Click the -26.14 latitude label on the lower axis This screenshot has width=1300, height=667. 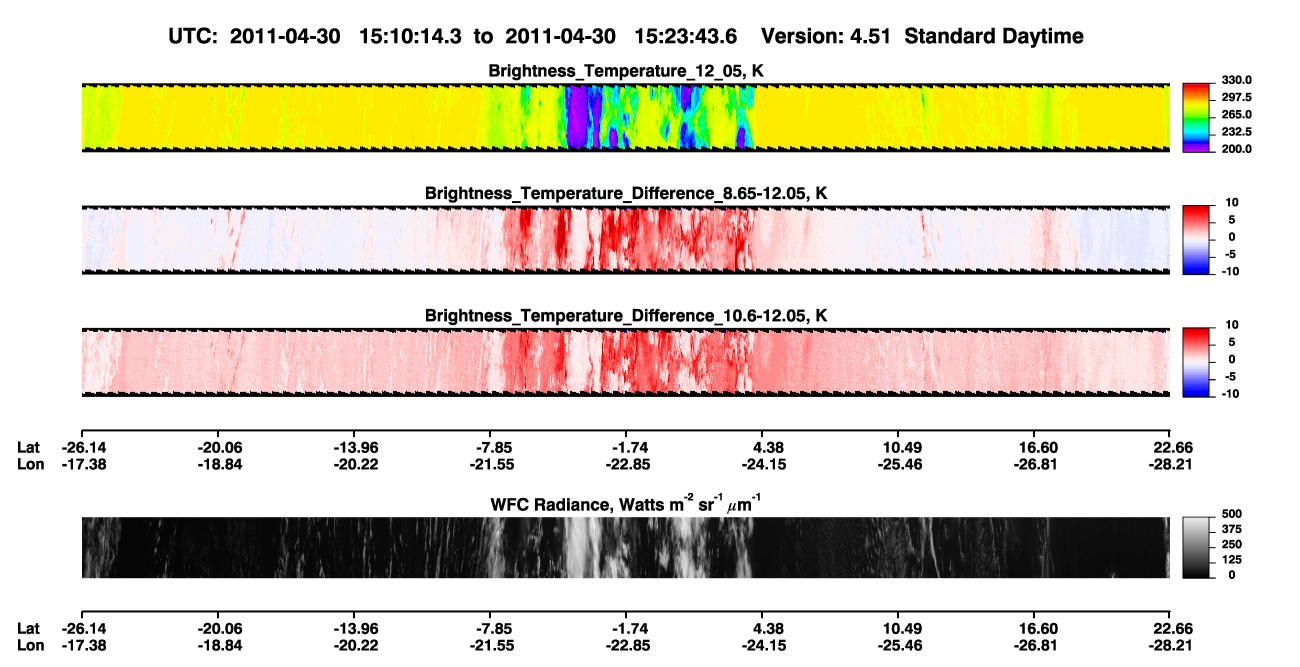tap(81, 627)
